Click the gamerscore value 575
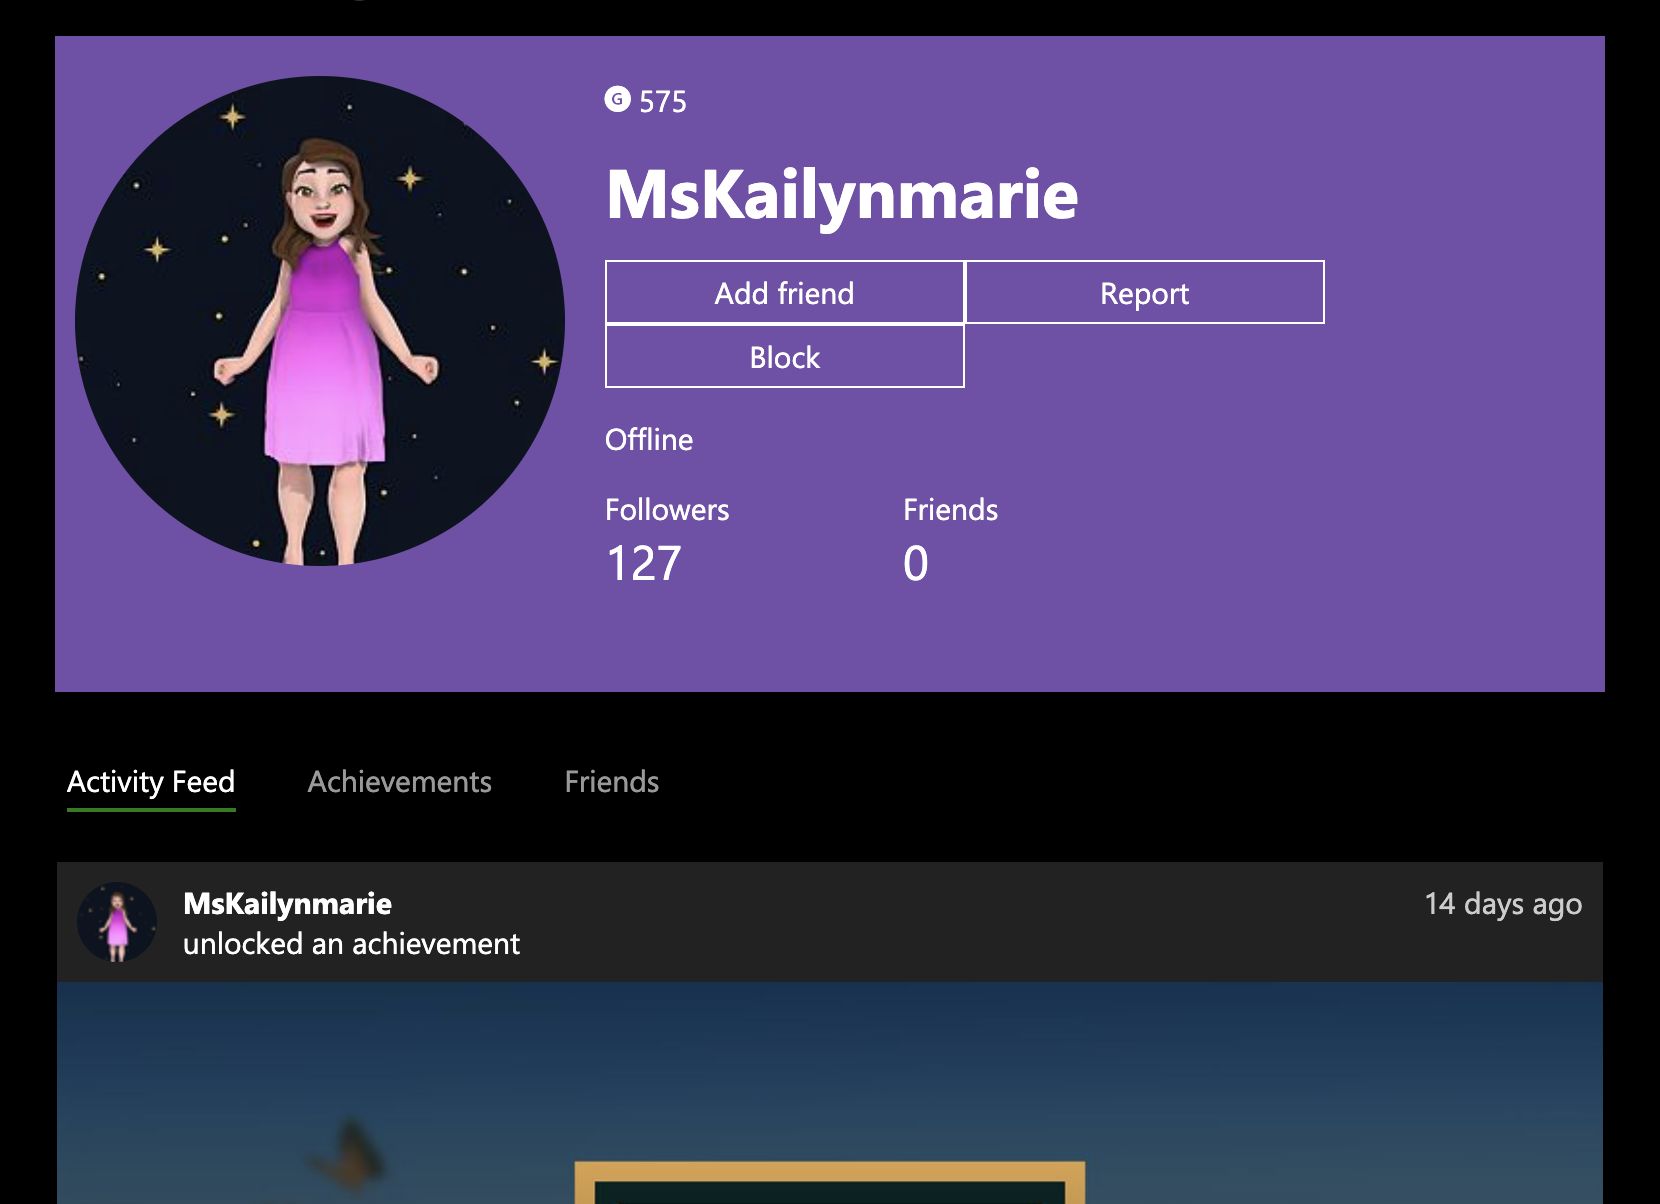The width and height of the screenshot is (1660, 1204). tap(663, 101)
